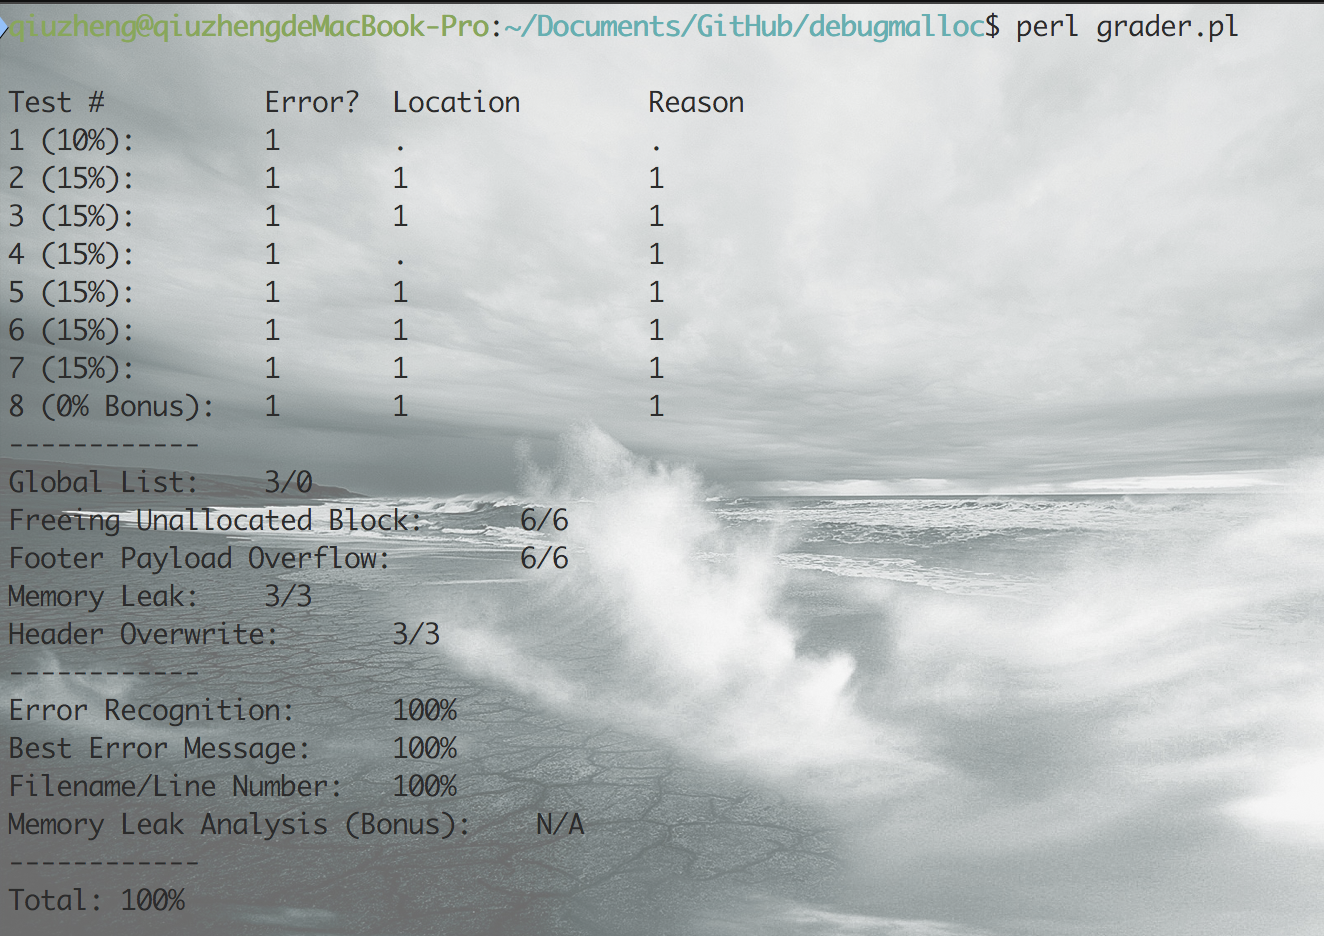This screenshot has width=1324, height=936.
Task: Click the Freeing Unallocated Block score '6/6'
Action: click(544, 520)
